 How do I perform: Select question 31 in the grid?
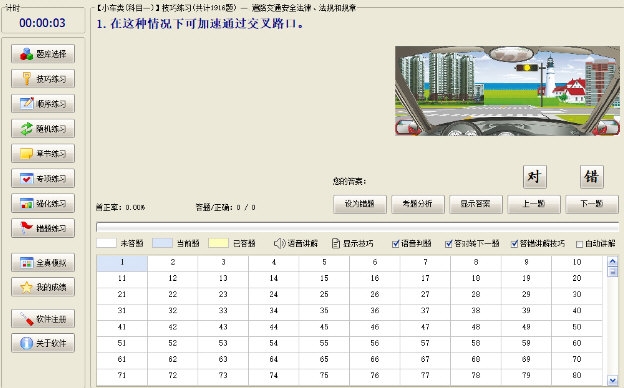click(x=122, y=311)
